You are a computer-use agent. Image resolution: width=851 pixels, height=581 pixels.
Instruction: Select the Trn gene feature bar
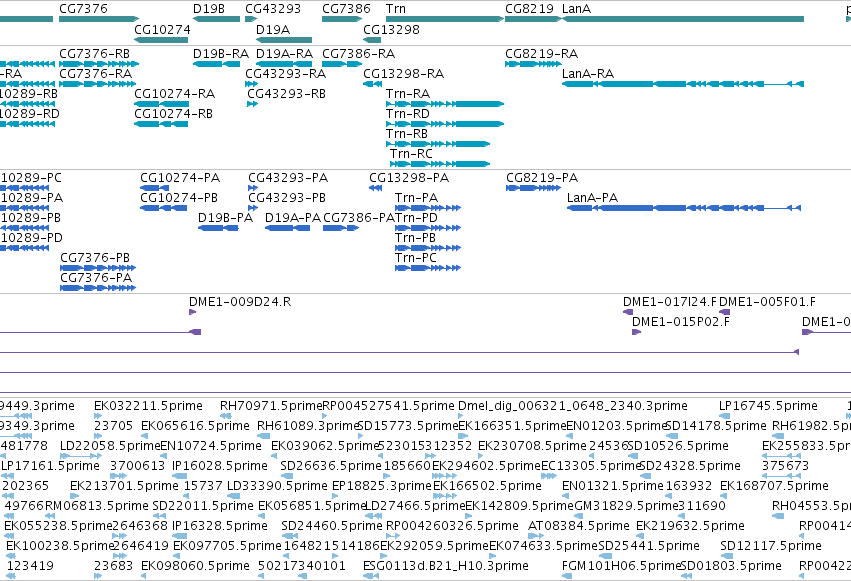pos(444,19)
